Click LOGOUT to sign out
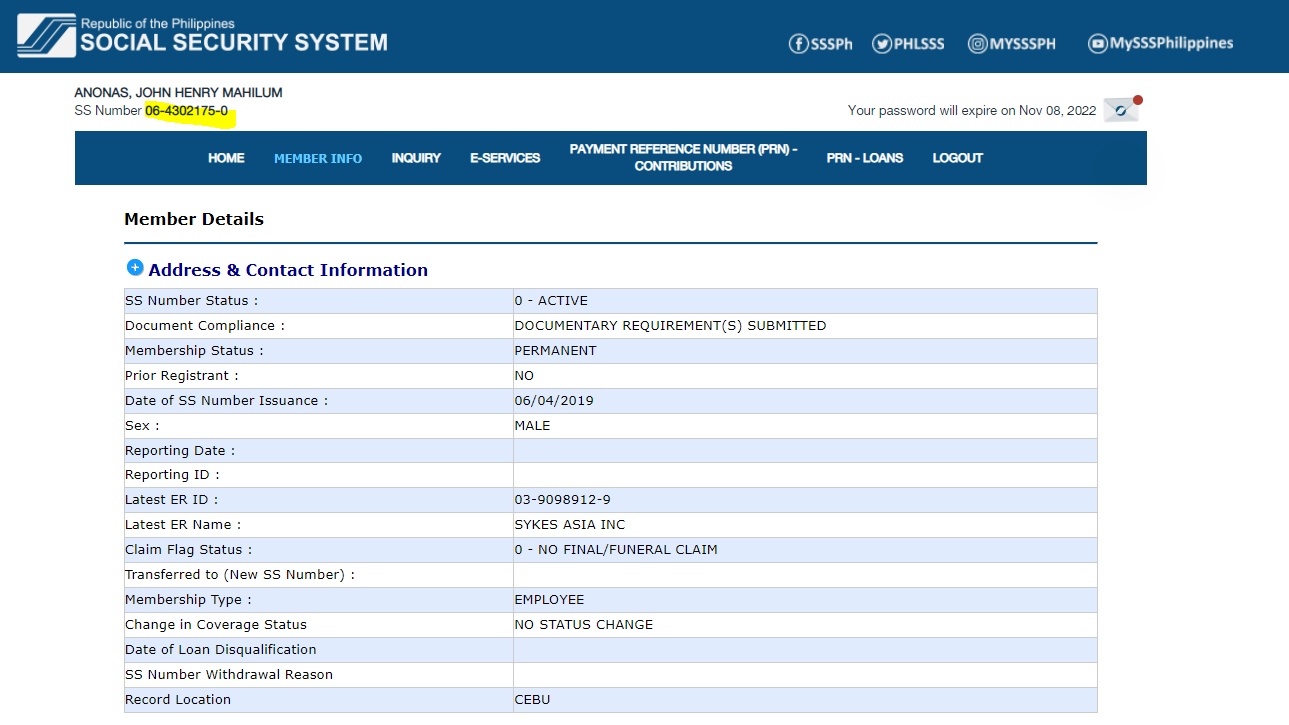Viewport: 1289px width, 725px height. coord(957,158)
